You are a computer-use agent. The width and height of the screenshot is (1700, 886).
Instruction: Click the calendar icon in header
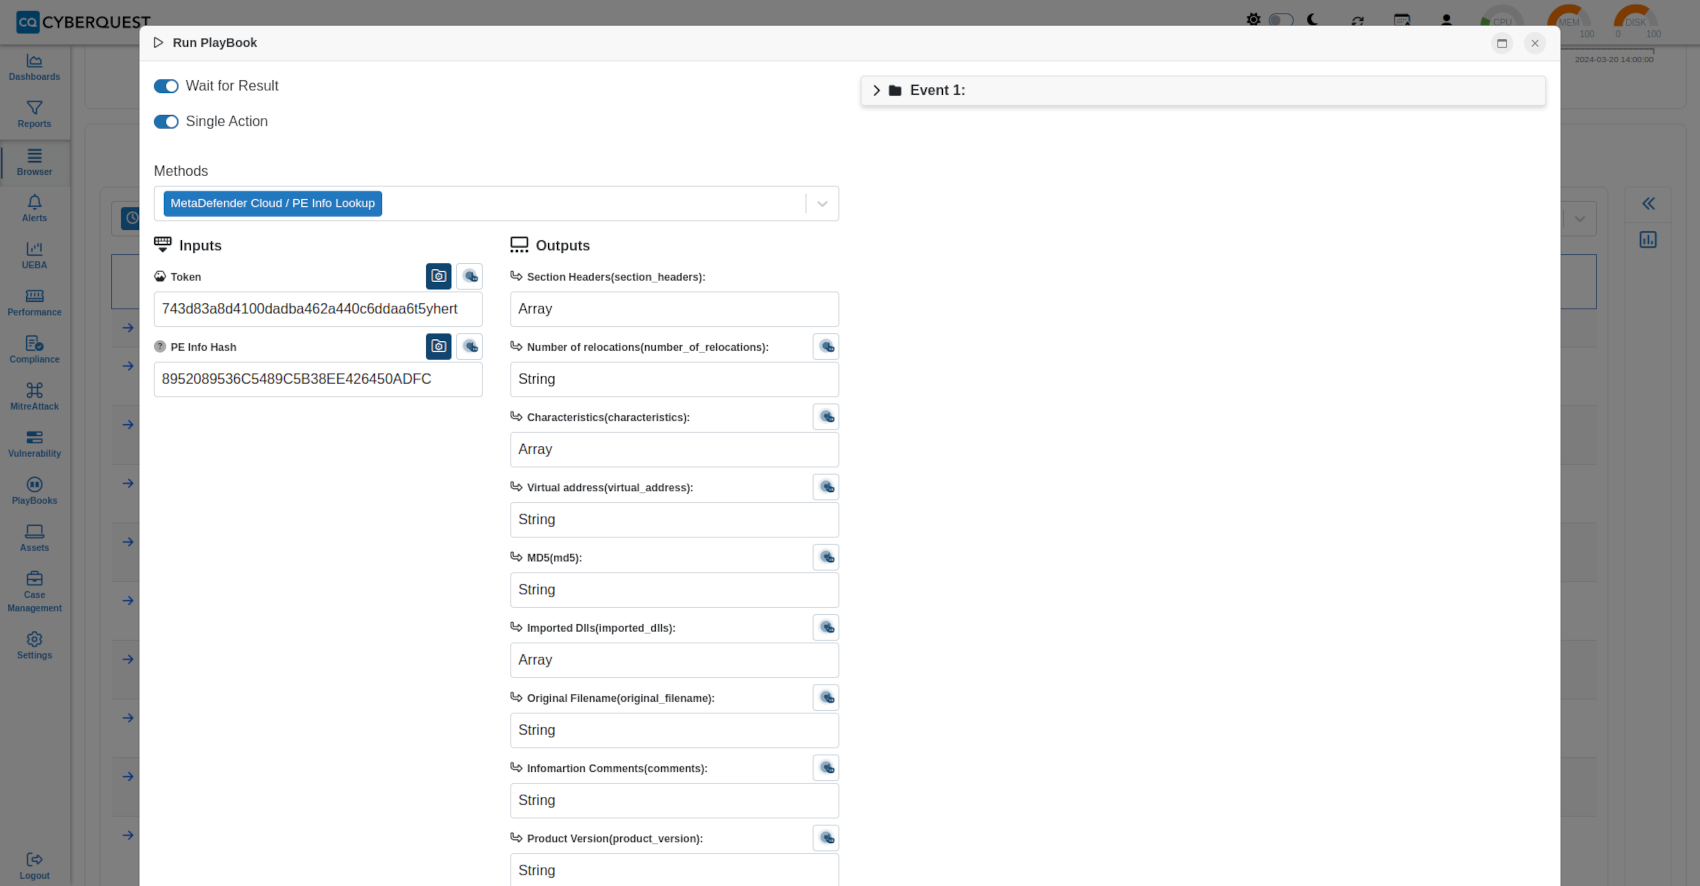1402,20
